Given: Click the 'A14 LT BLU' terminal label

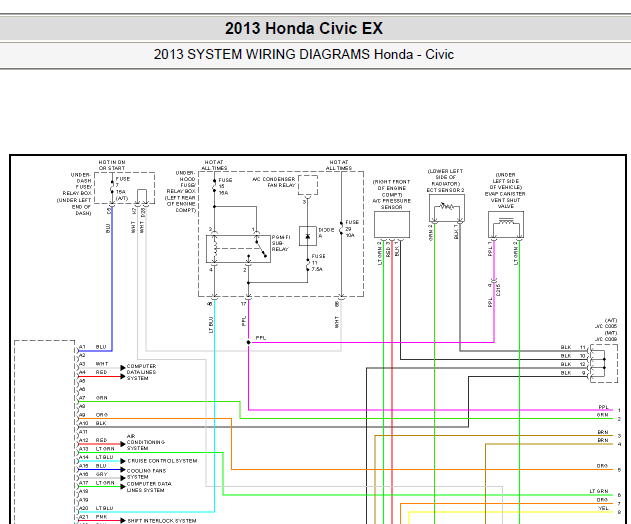Looking at the screenshot, I should pyautogui.click(x=96, y=457).
